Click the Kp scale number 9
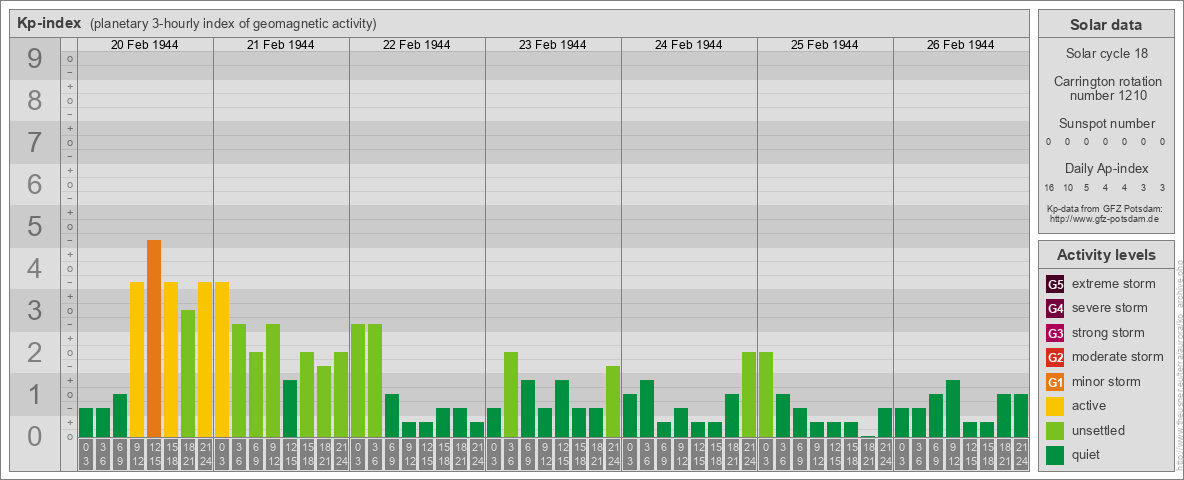The image size is (1184, 480). coord(34,59)
